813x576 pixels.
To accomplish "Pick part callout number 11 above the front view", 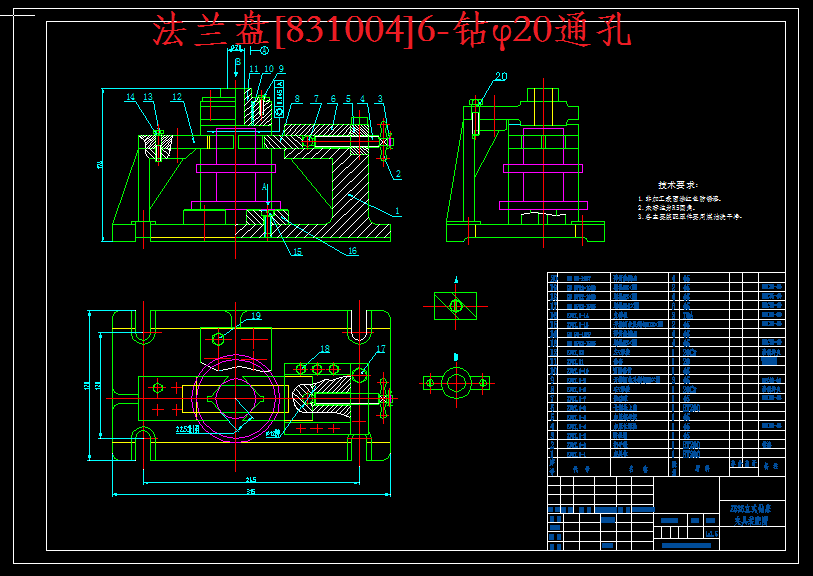I will click(254, 68).
